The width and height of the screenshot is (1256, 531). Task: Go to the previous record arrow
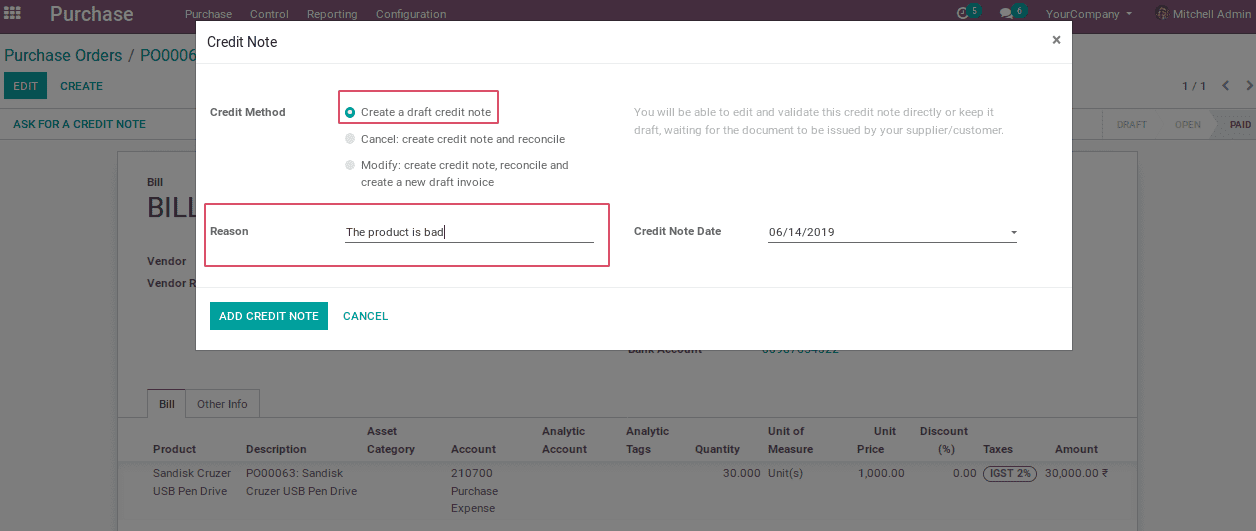(1225, 86)
